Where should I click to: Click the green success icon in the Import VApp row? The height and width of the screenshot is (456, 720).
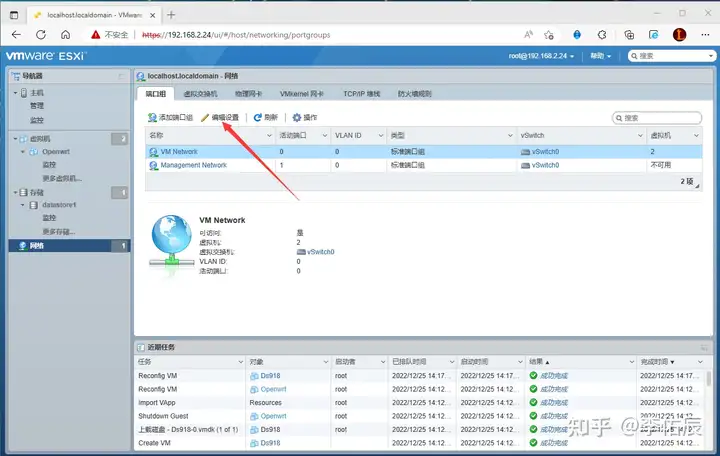pyautogui.click(x=533, y=402)
